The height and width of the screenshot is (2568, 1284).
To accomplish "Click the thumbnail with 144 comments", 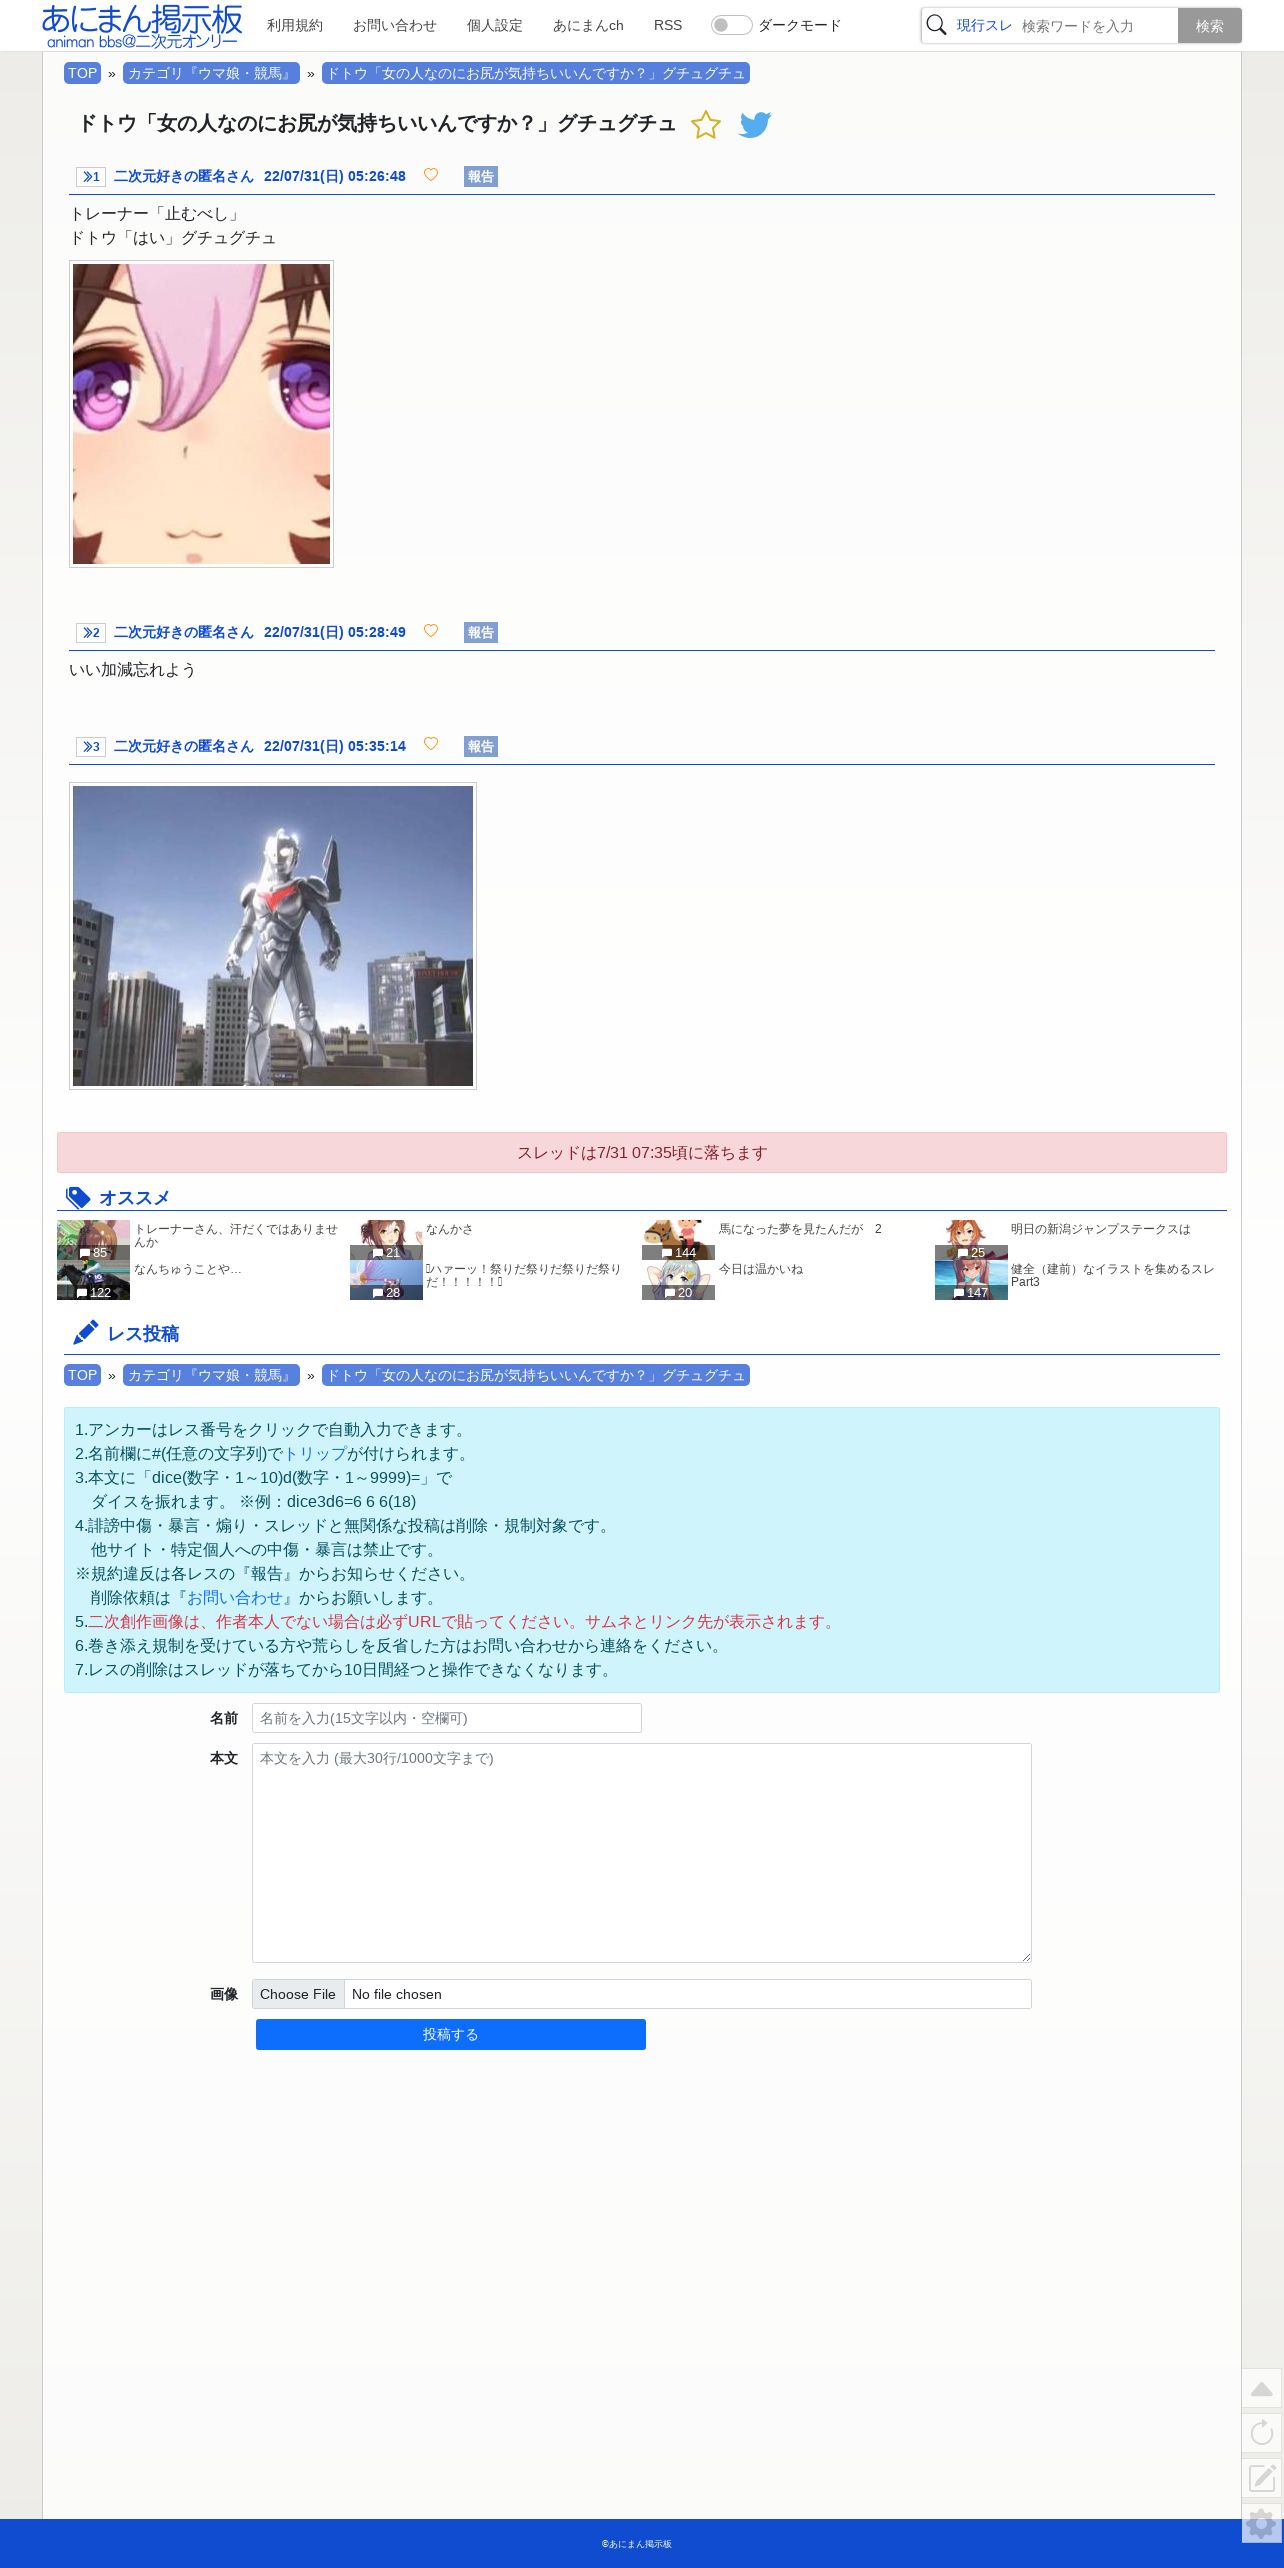I will tap(678, 1240).
